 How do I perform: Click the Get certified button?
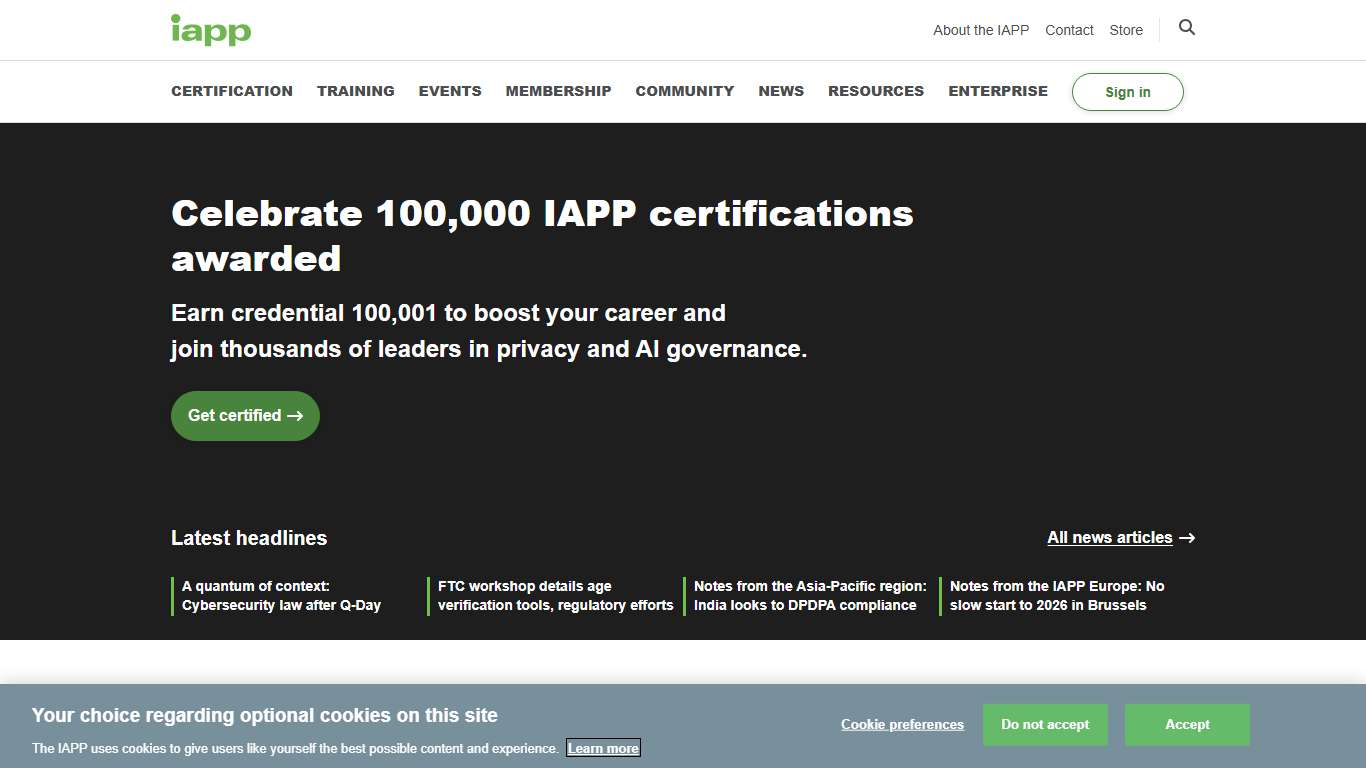(244, 415)
